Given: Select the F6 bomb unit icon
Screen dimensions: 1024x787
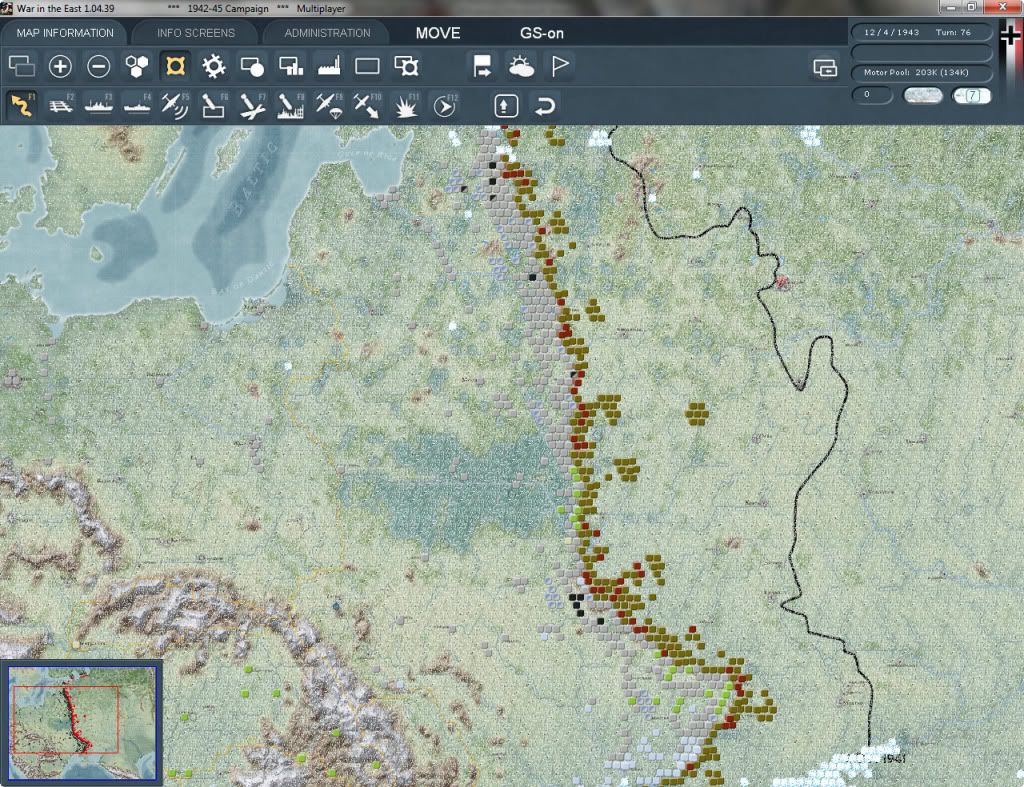Looking at the screenshot, I should tap(214, 105).
